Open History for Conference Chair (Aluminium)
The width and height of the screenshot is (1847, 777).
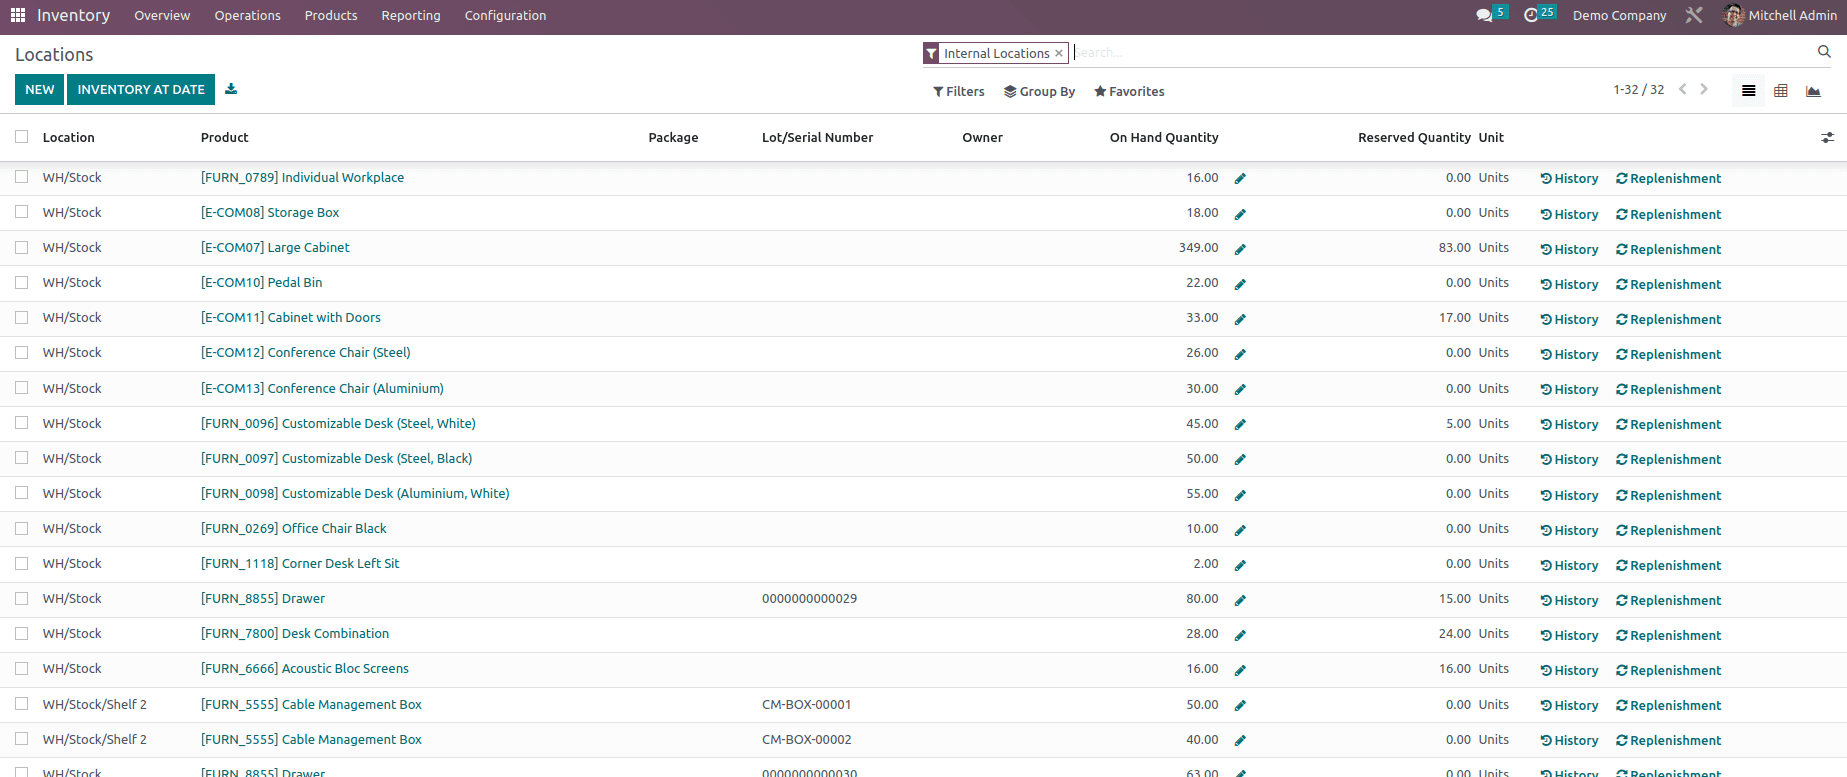pyautogui.click(x=1569, y=389)
